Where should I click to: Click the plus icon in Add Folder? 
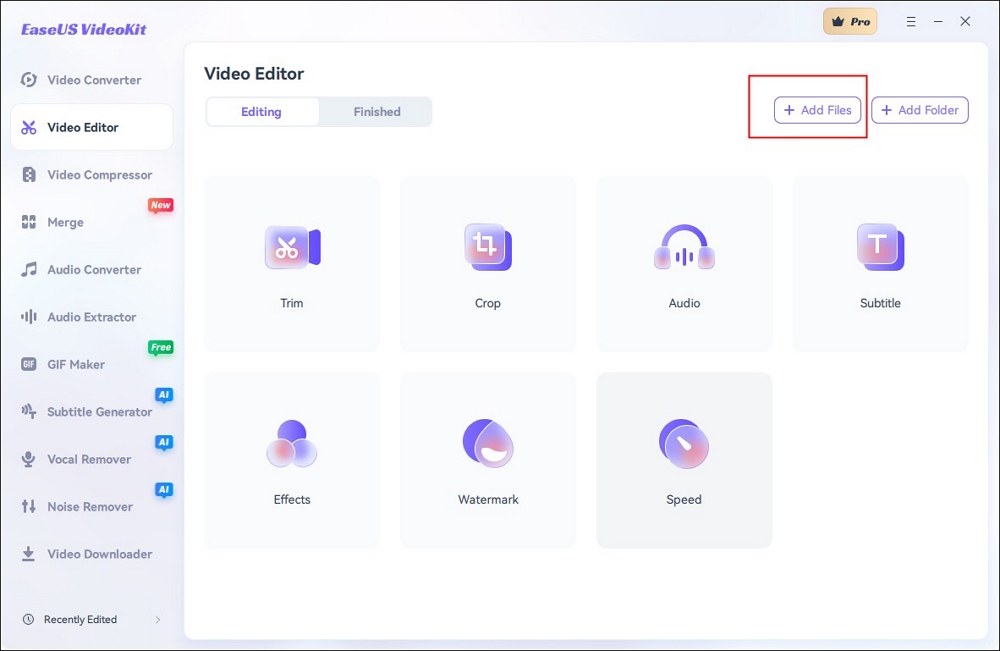(886, 110)
